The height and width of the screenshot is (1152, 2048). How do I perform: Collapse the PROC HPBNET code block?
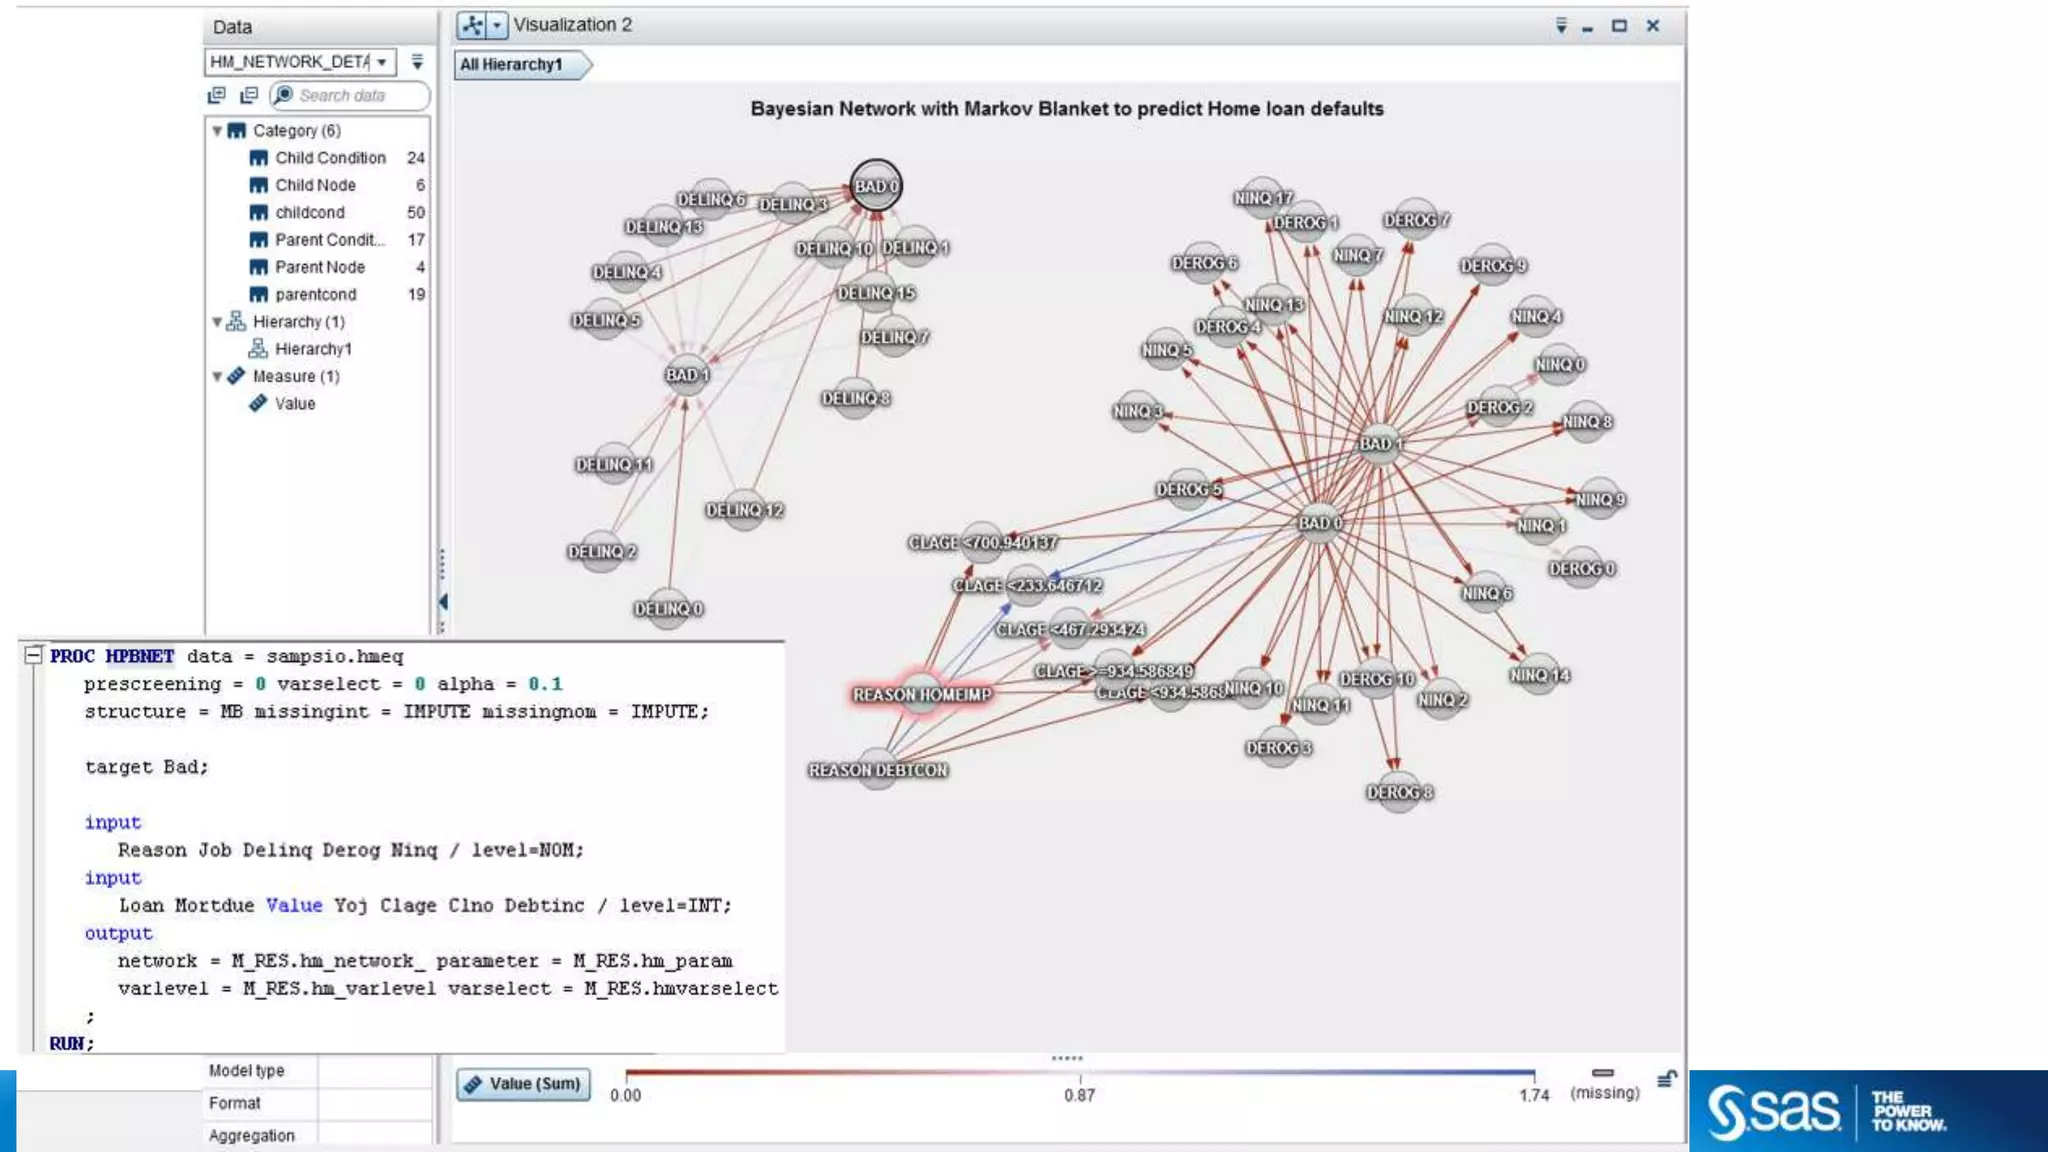point(33,656)
